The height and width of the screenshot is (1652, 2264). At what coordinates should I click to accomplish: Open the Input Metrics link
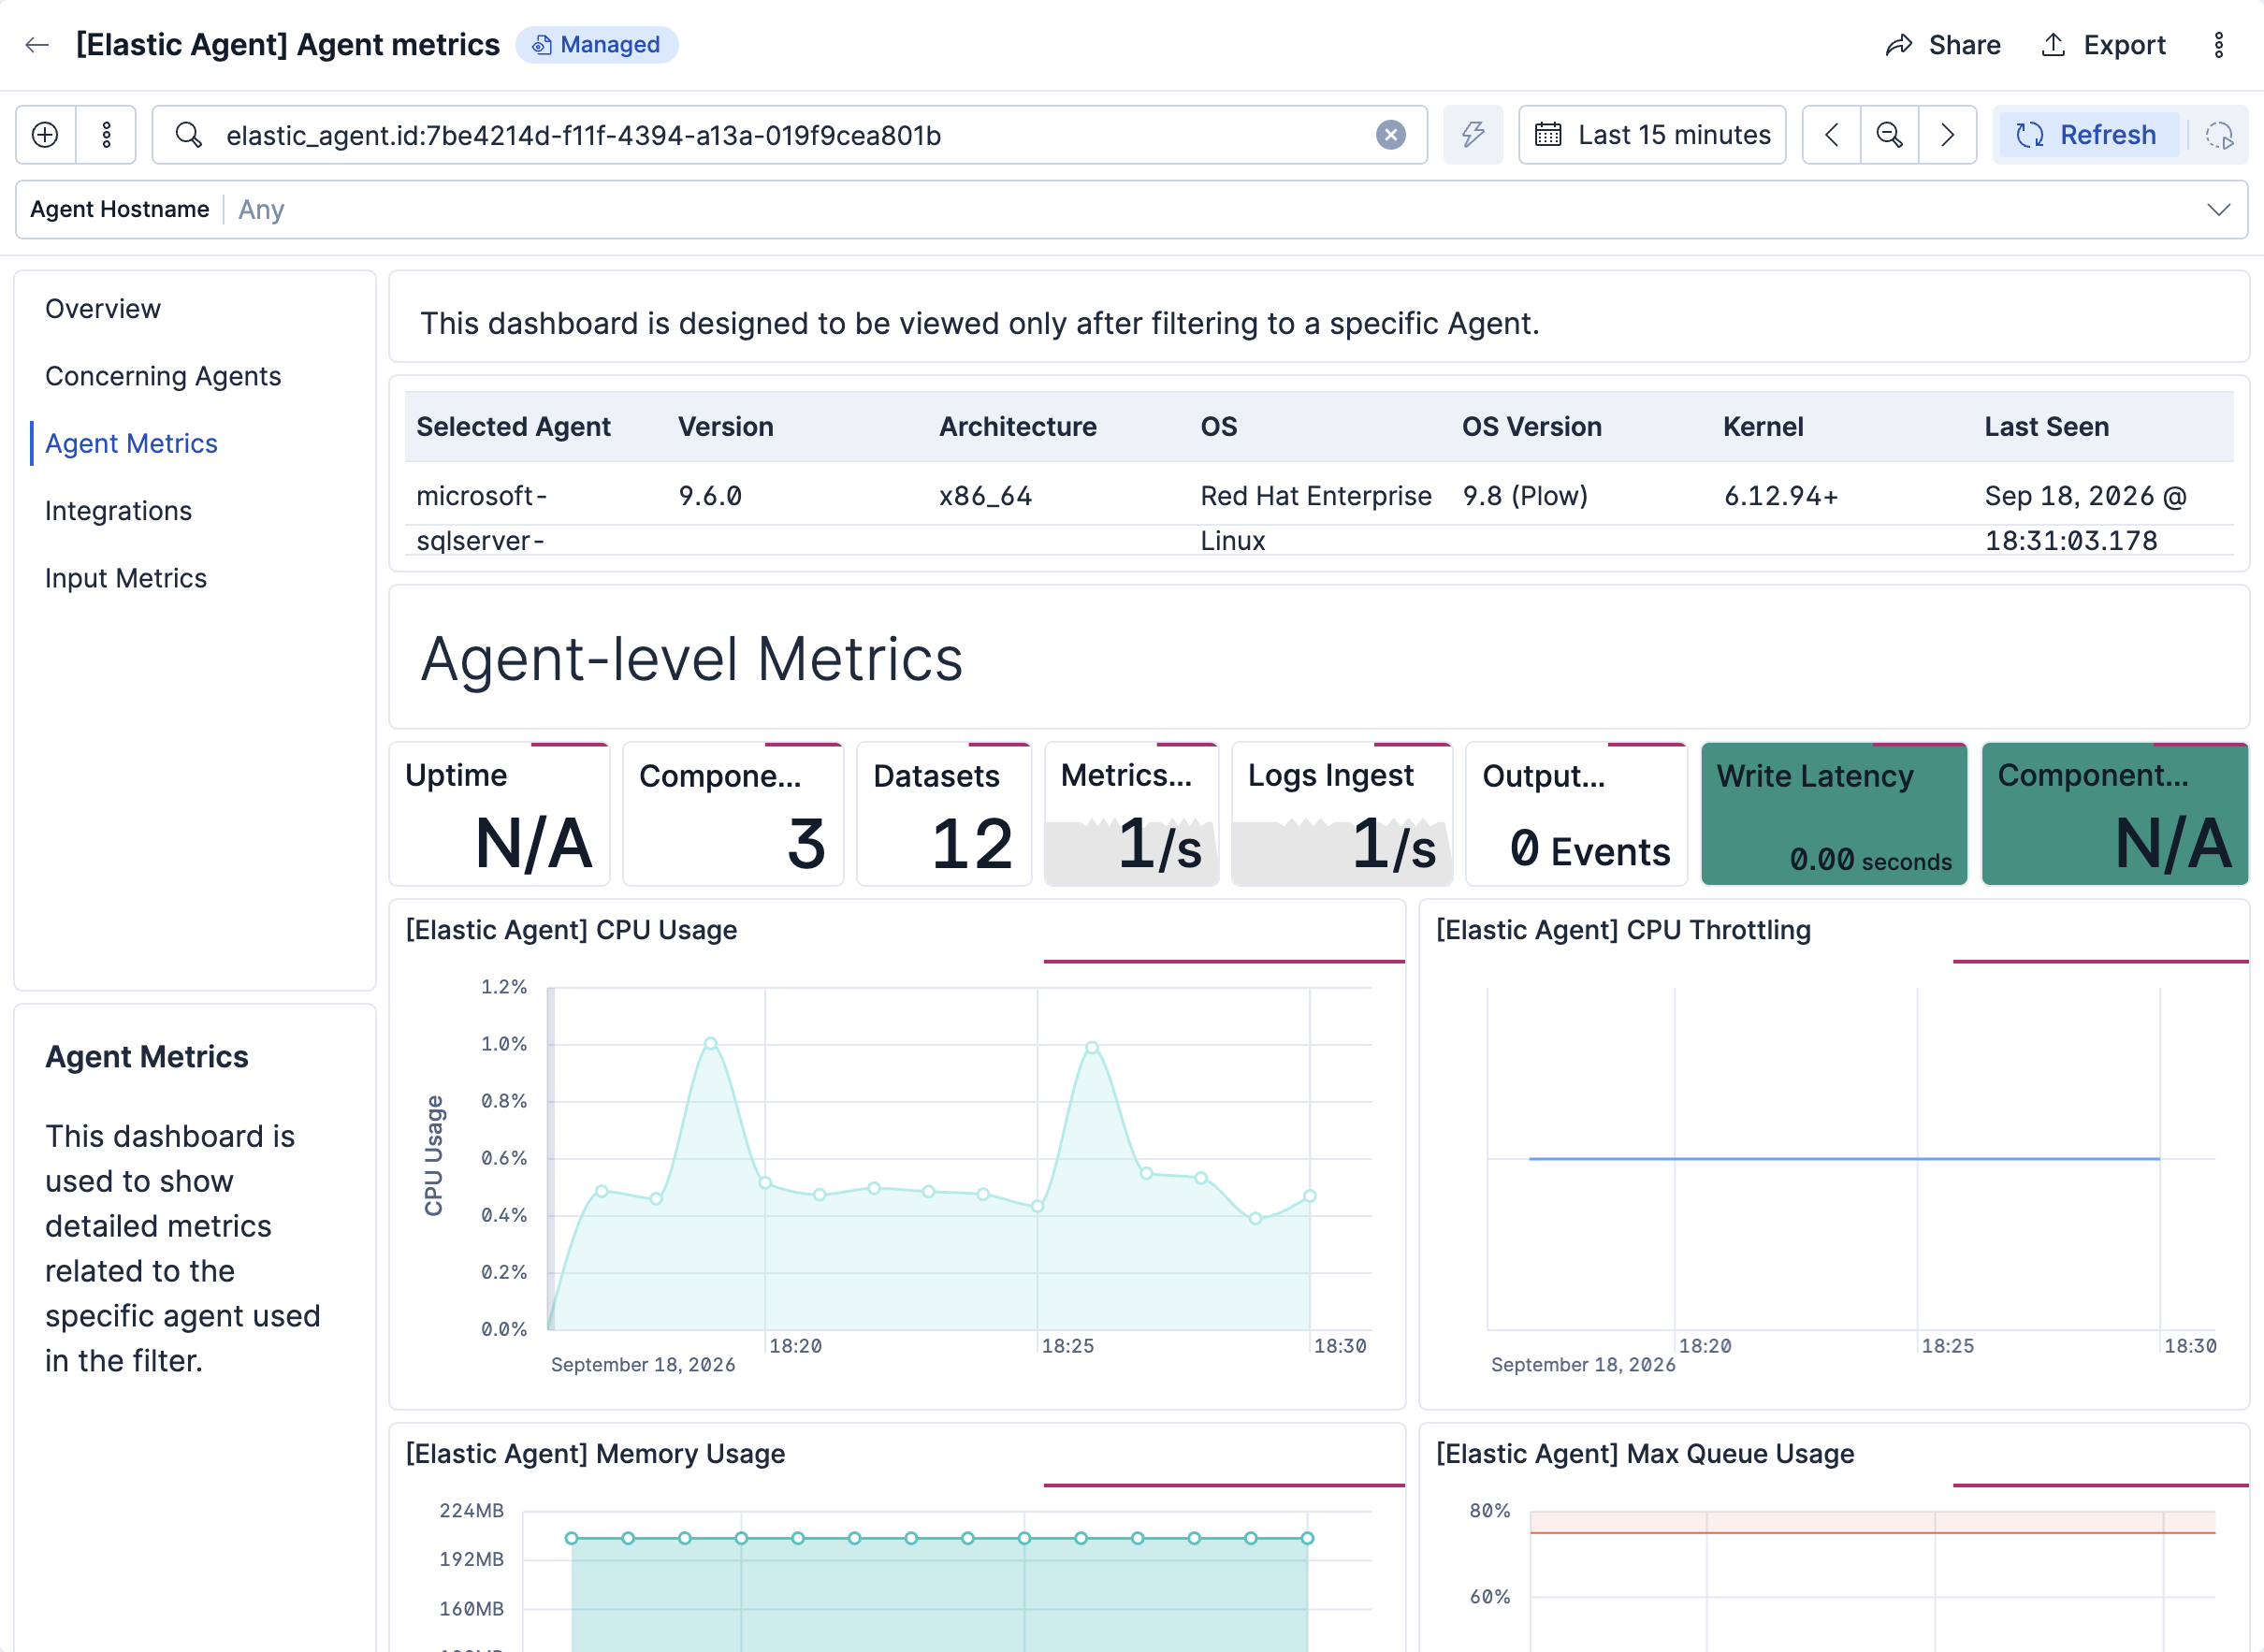(126, 578)
